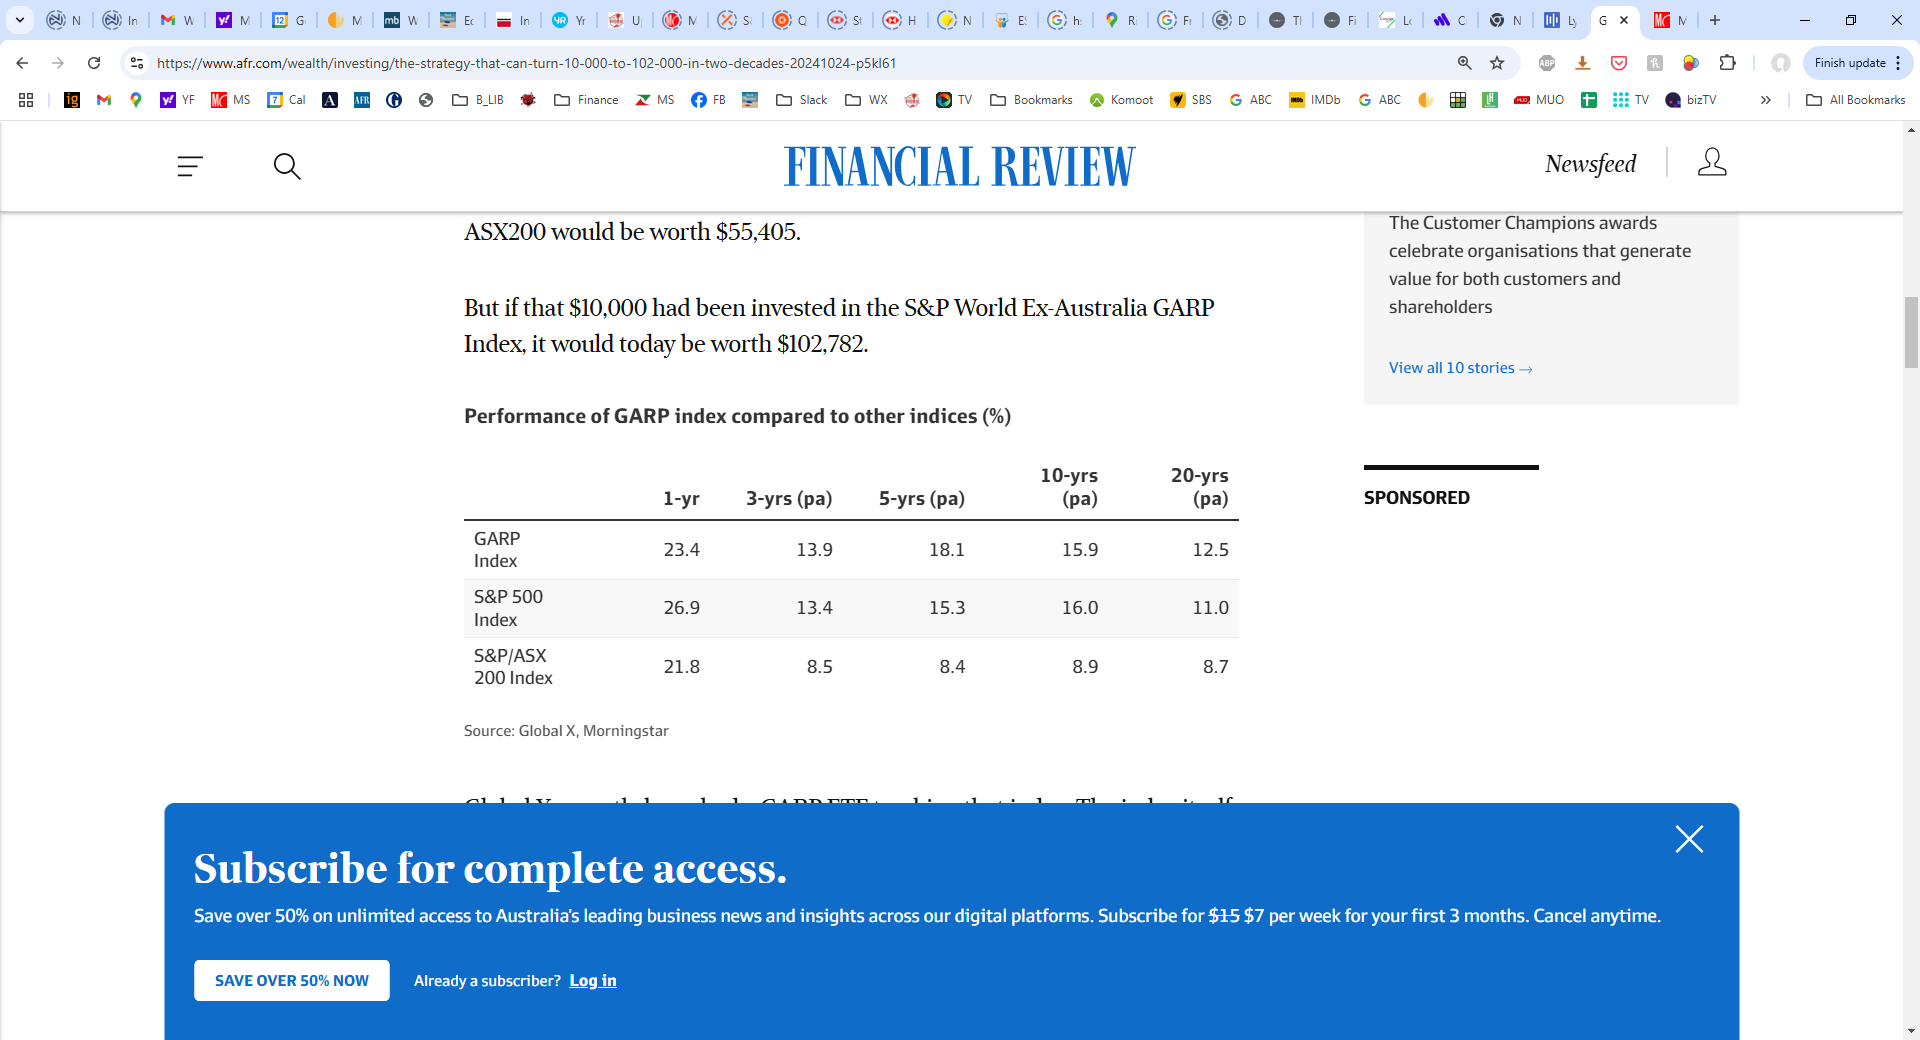
Task: Click the Financial Review logo
Action: [960, 166]
